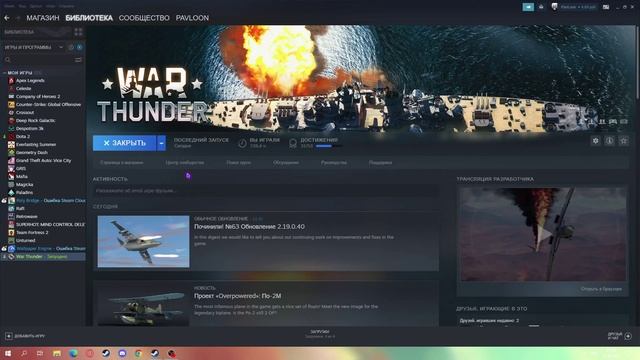640x360 pixels.
Task: Open the СООБЩЕСТВО tab
Action: [x=144, y=18]
